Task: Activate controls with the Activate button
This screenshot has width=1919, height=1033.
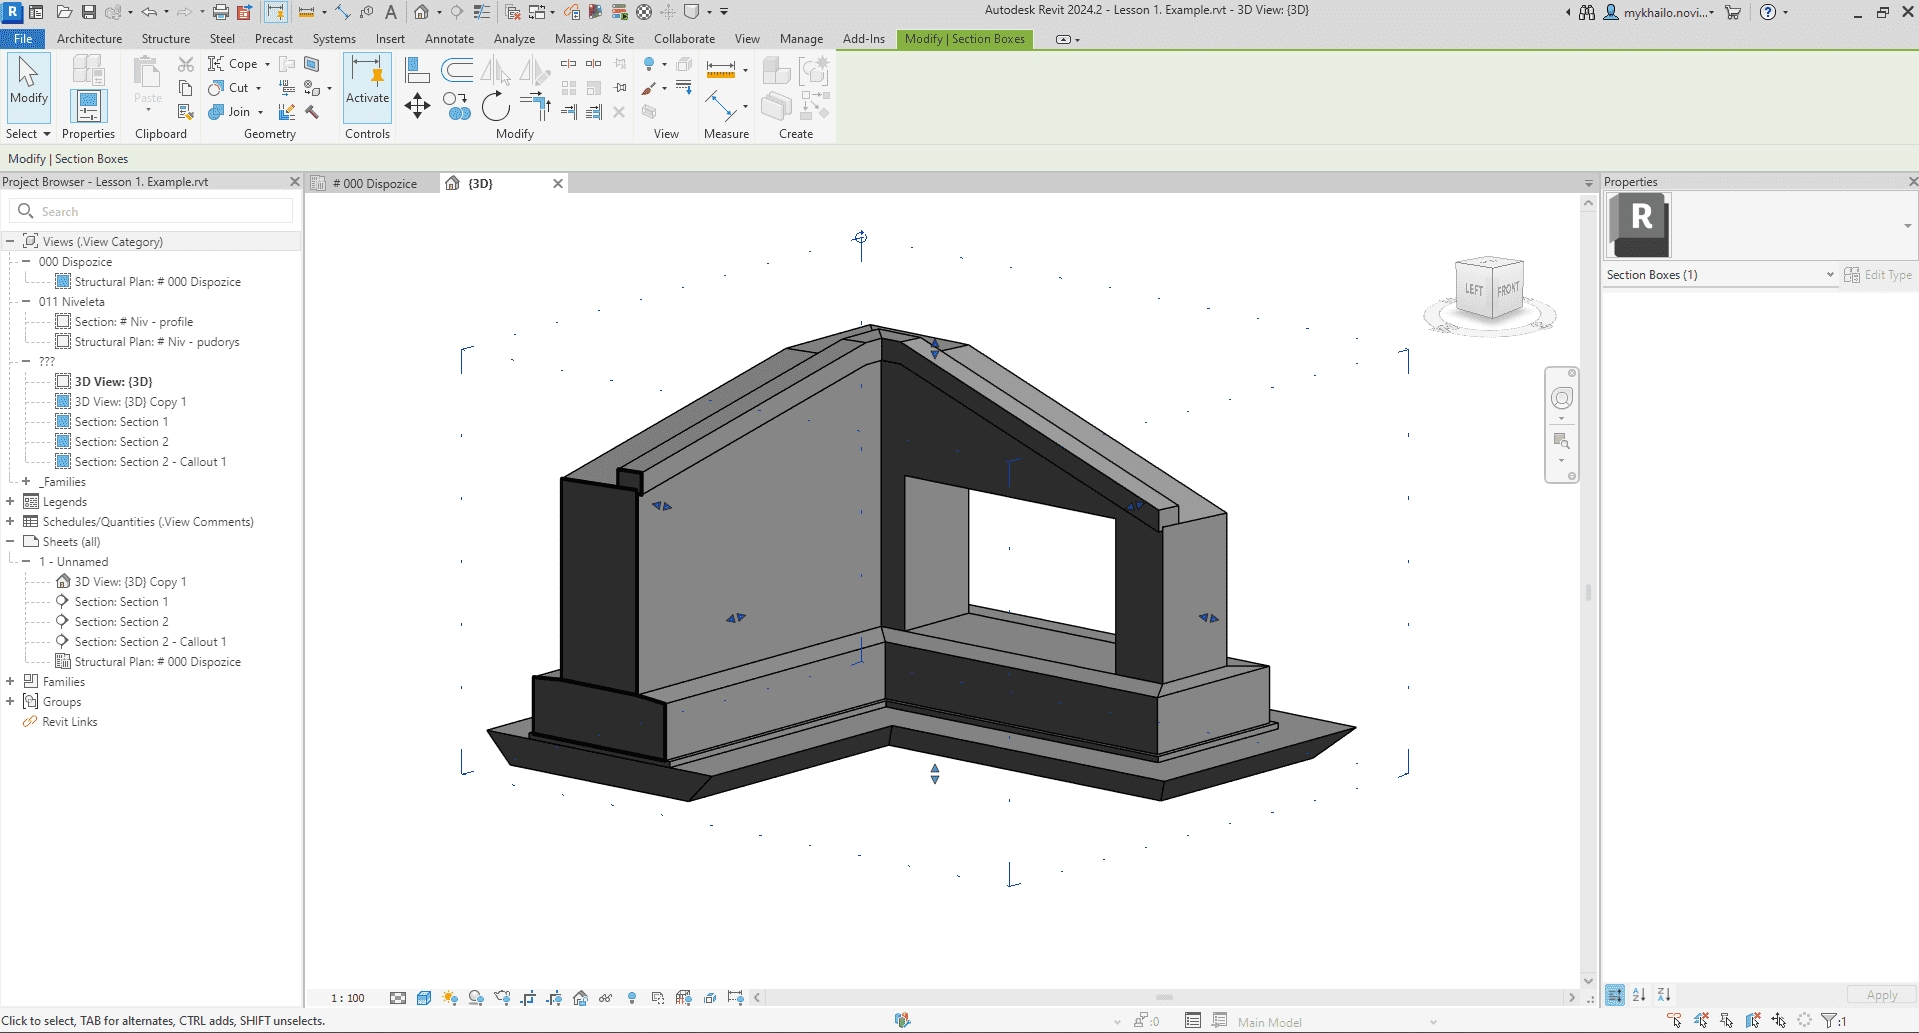Action: pos(367,80)
